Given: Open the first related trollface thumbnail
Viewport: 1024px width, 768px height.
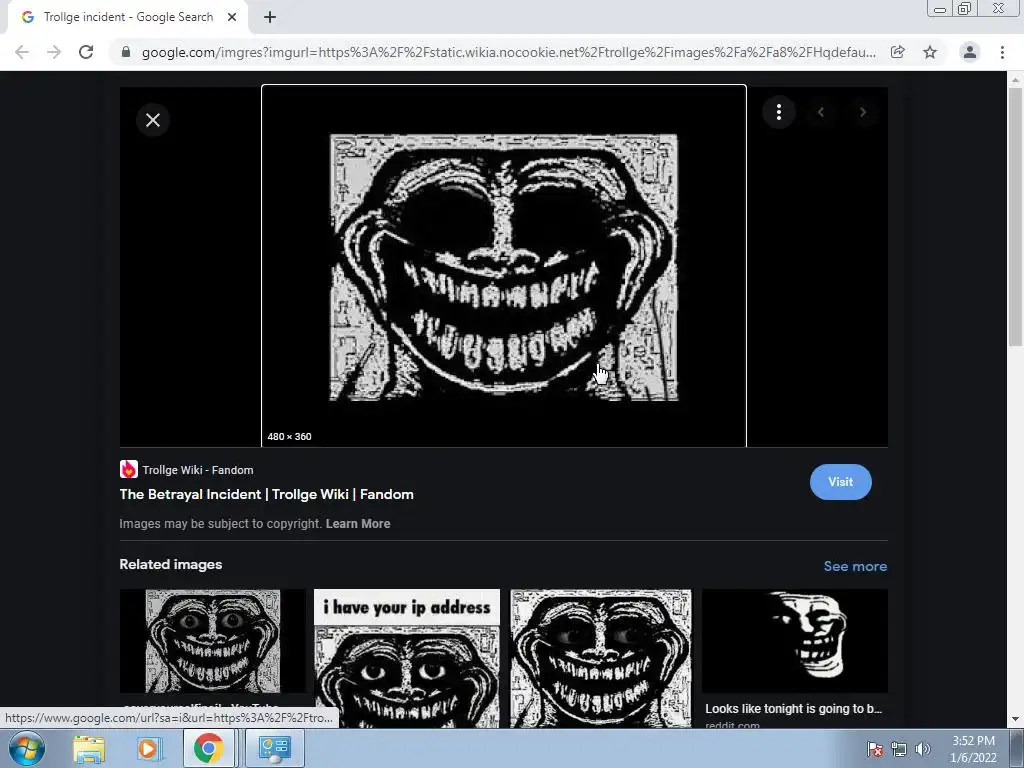Looking at the screenshot, I should (x=212, y=641).
